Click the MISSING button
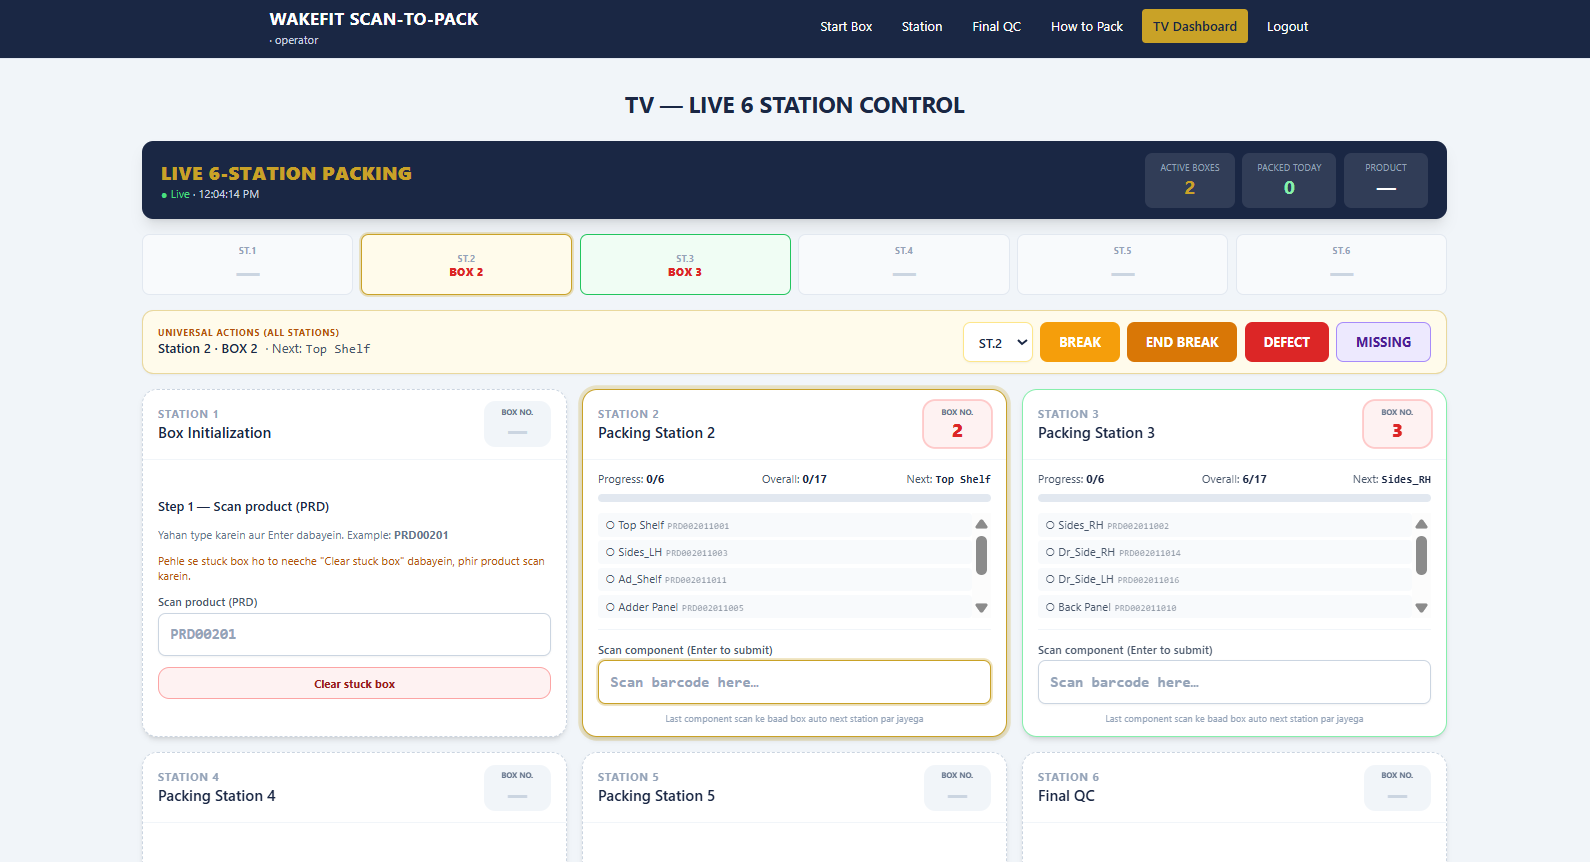The width and height of the screenshot is (1590, 862). tap(1383, 342)
